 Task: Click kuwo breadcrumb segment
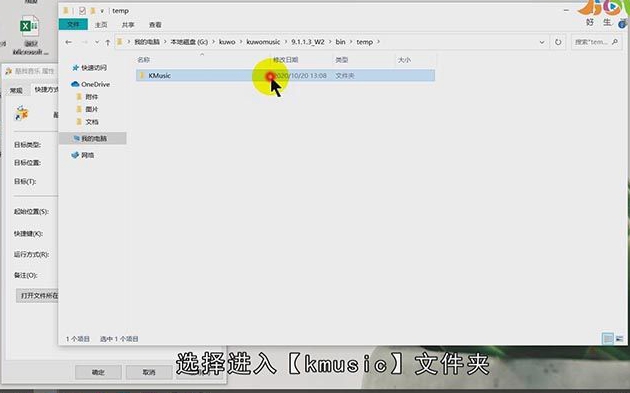click(227, 42)
